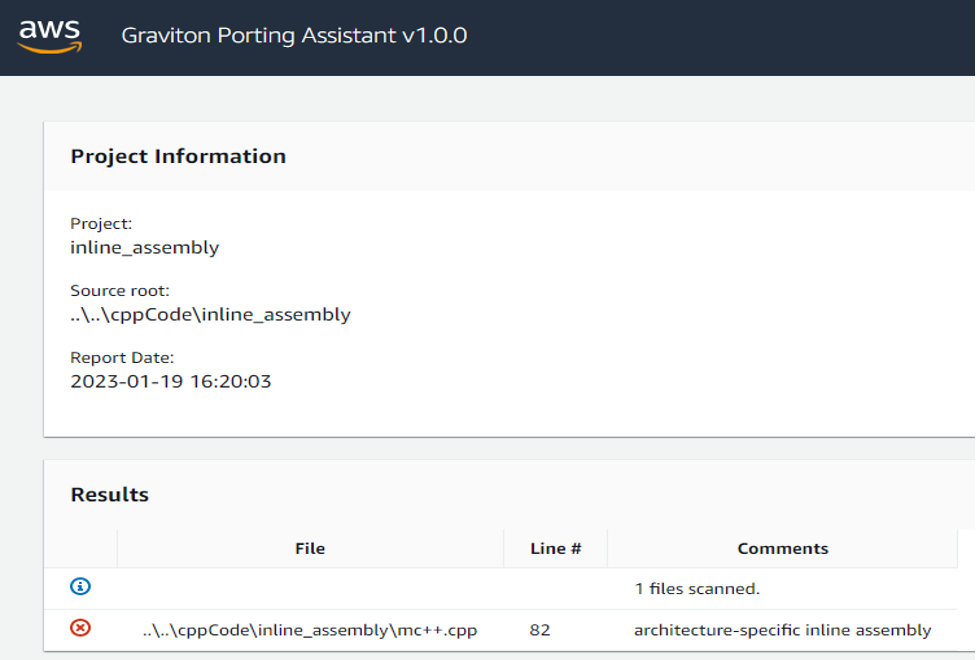Select the Project Information heading
This screenshot has height=660, width=977.
178,156
